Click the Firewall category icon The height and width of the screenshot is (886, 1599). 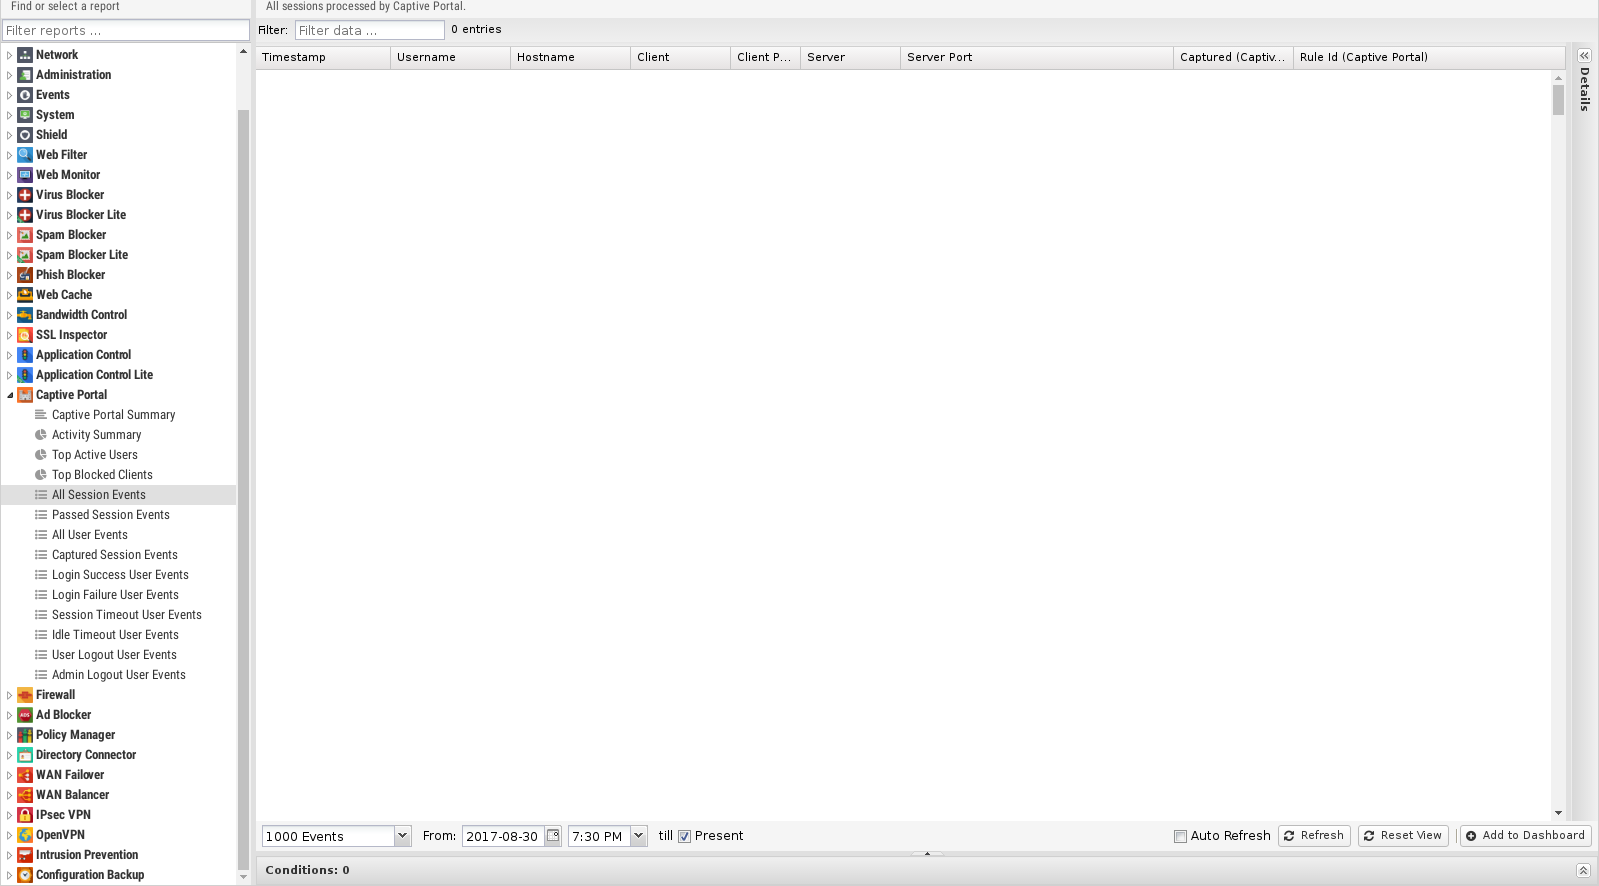point(25,695)
